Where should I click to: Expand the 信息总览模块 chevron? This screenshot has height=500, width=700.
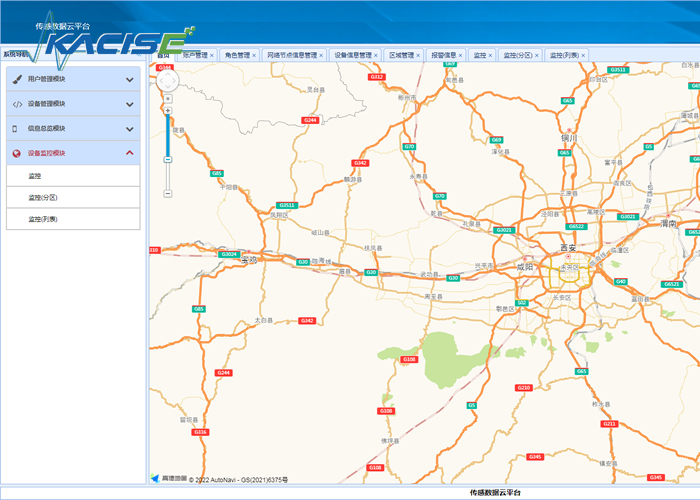(x=129, y=129)
